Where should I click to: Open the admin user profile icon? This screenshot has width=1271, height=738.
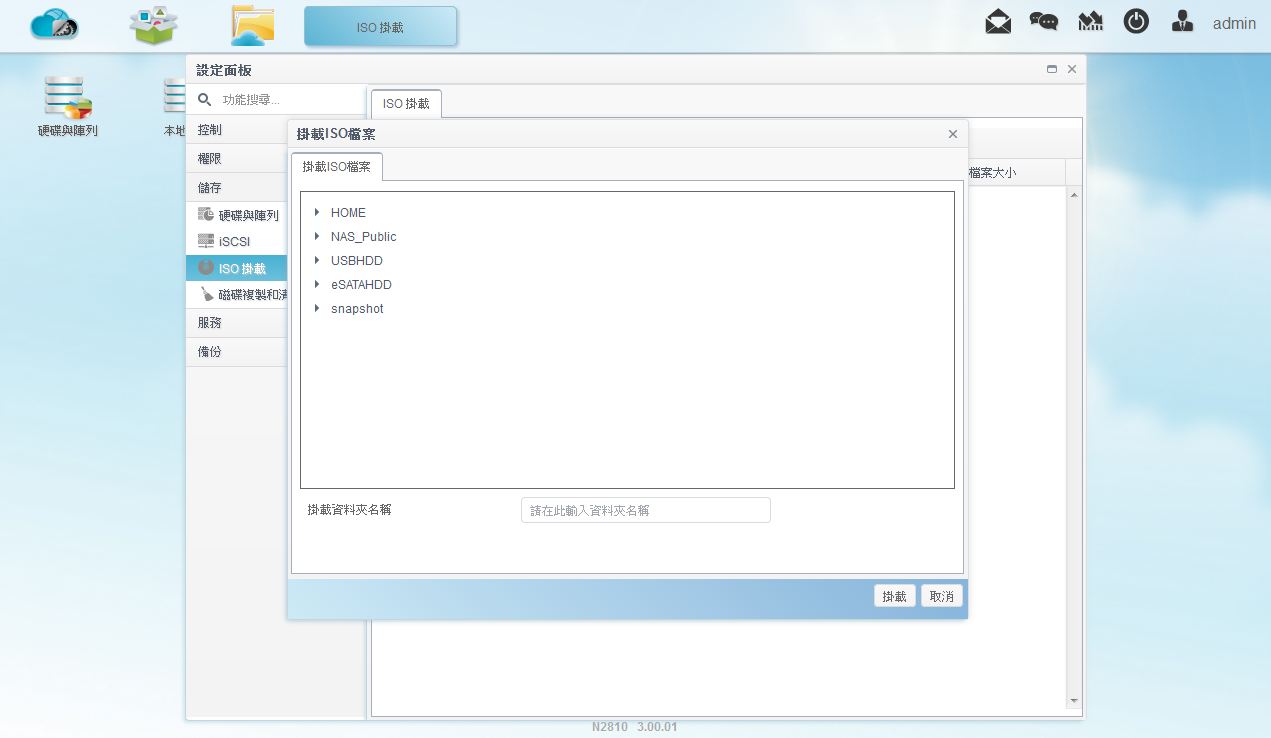coord(1183,21)
